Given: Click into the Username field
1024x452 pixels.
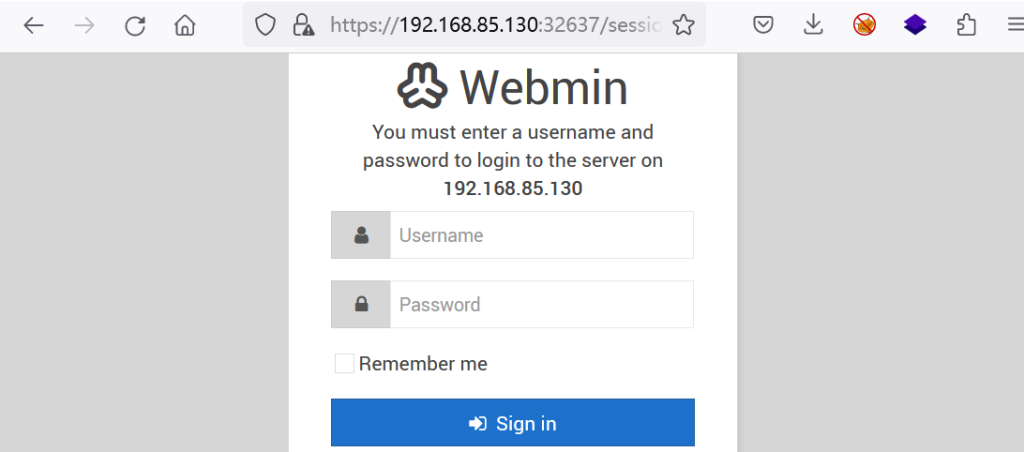Looking at the screenshot, I should (541, 235).
